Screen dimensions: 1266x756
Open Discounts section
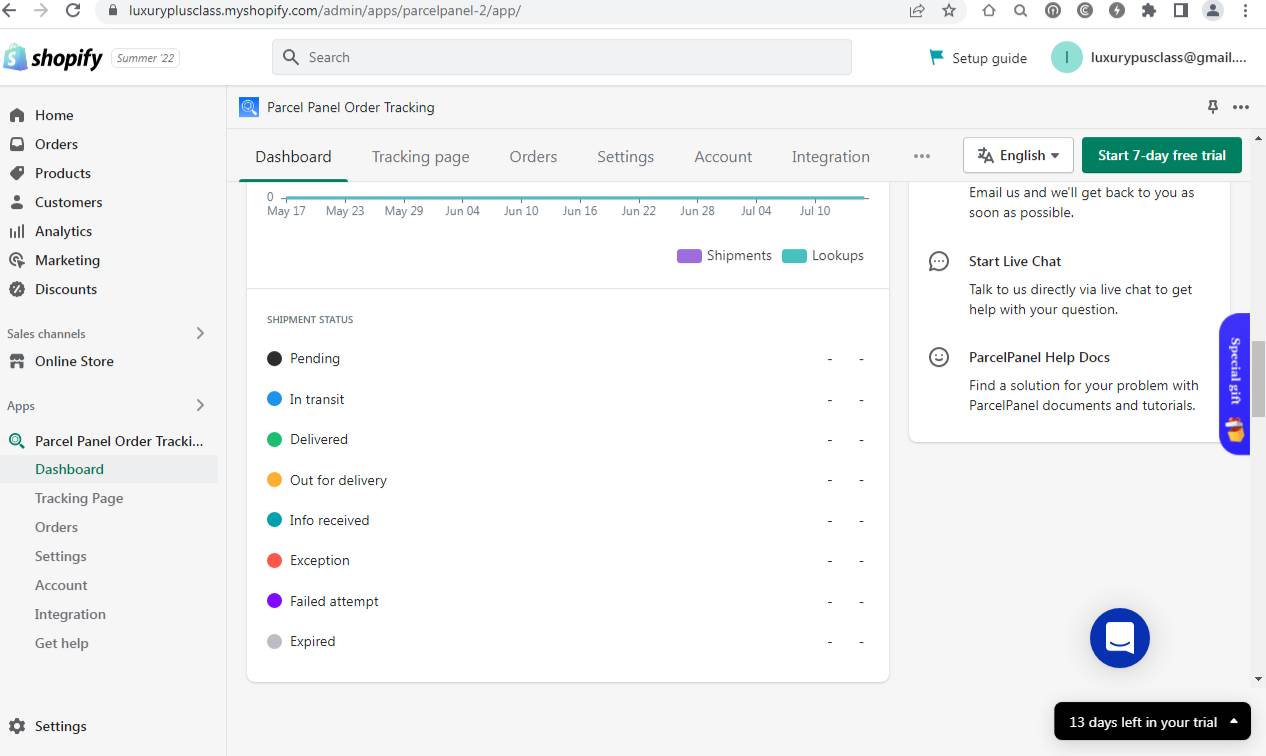(x=66, y=289)
